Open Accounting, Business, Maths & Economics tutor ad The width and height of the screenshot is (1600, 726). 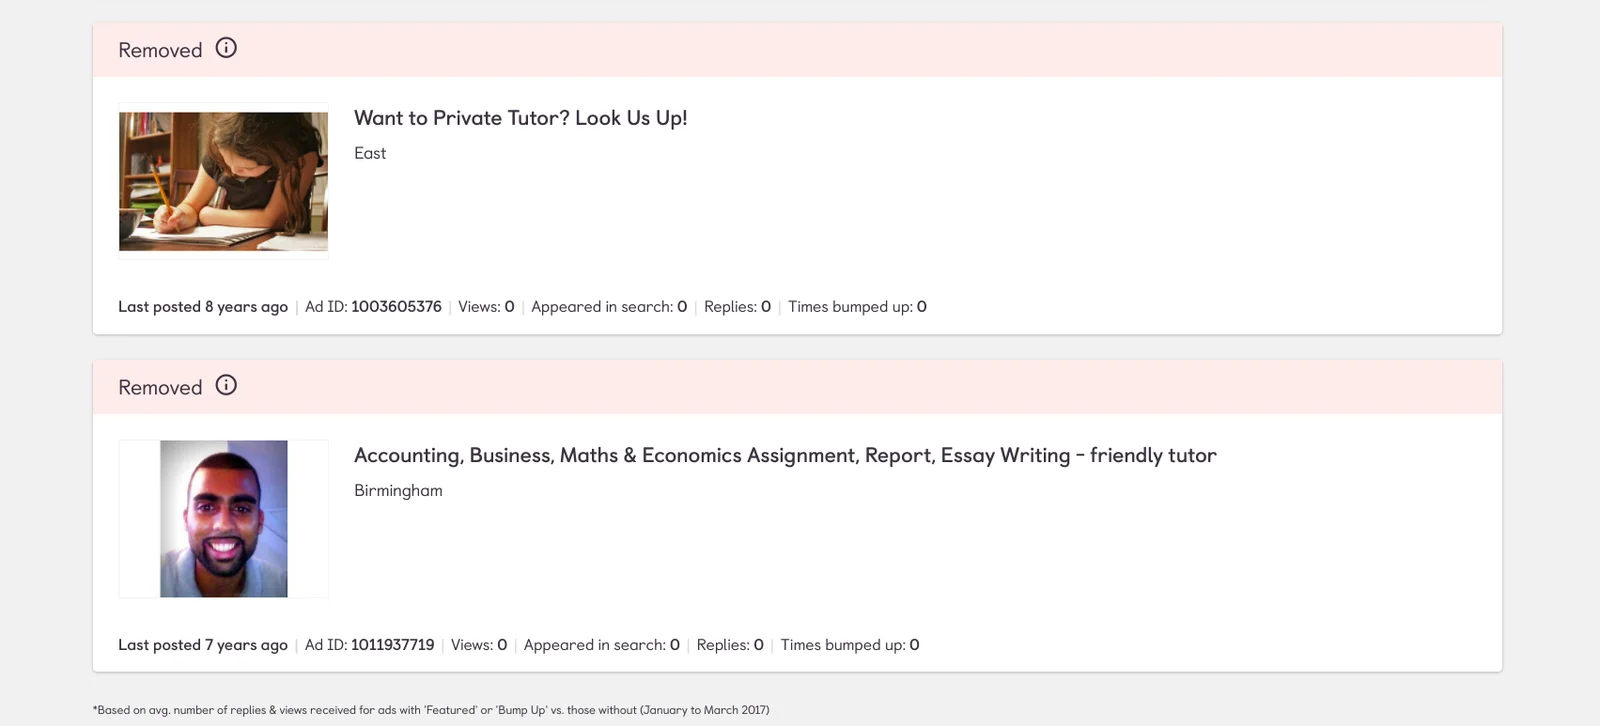785,455
